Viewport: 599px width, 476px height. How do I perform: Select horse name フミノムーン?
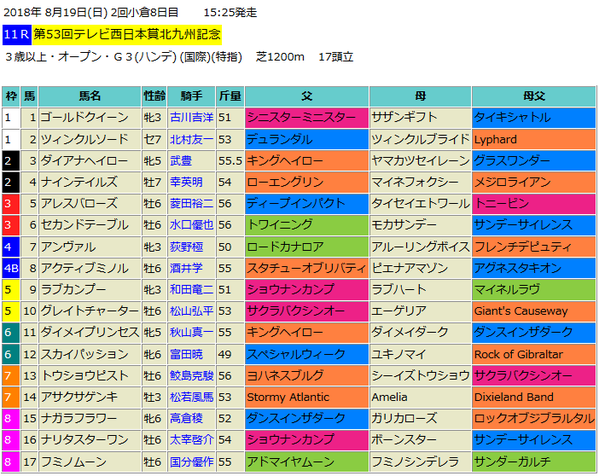(73, 463)
